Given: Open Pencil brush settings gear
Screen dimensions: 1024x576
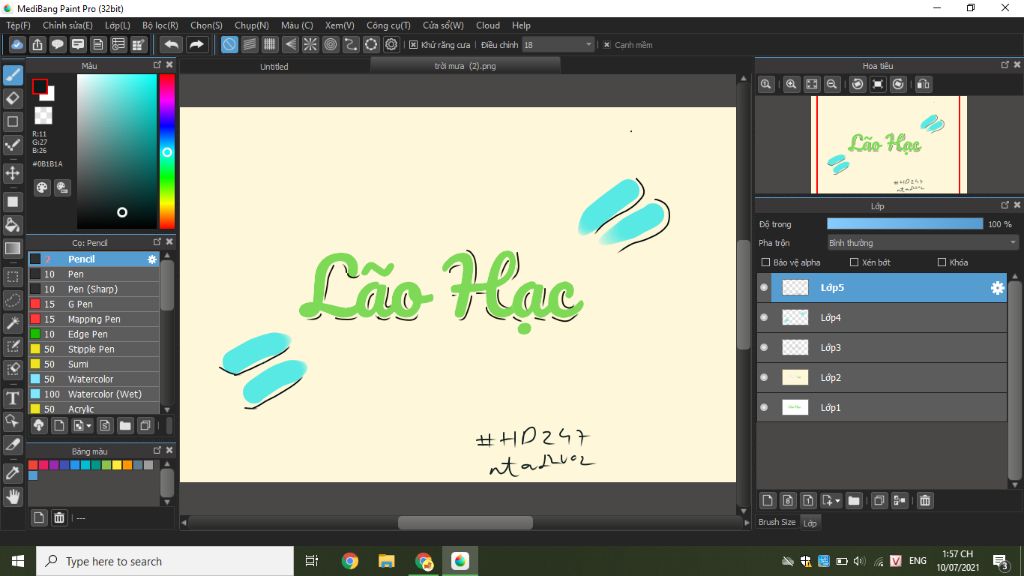Looking at the screenshot, I should pyautogui.click(x=152, y=259).
